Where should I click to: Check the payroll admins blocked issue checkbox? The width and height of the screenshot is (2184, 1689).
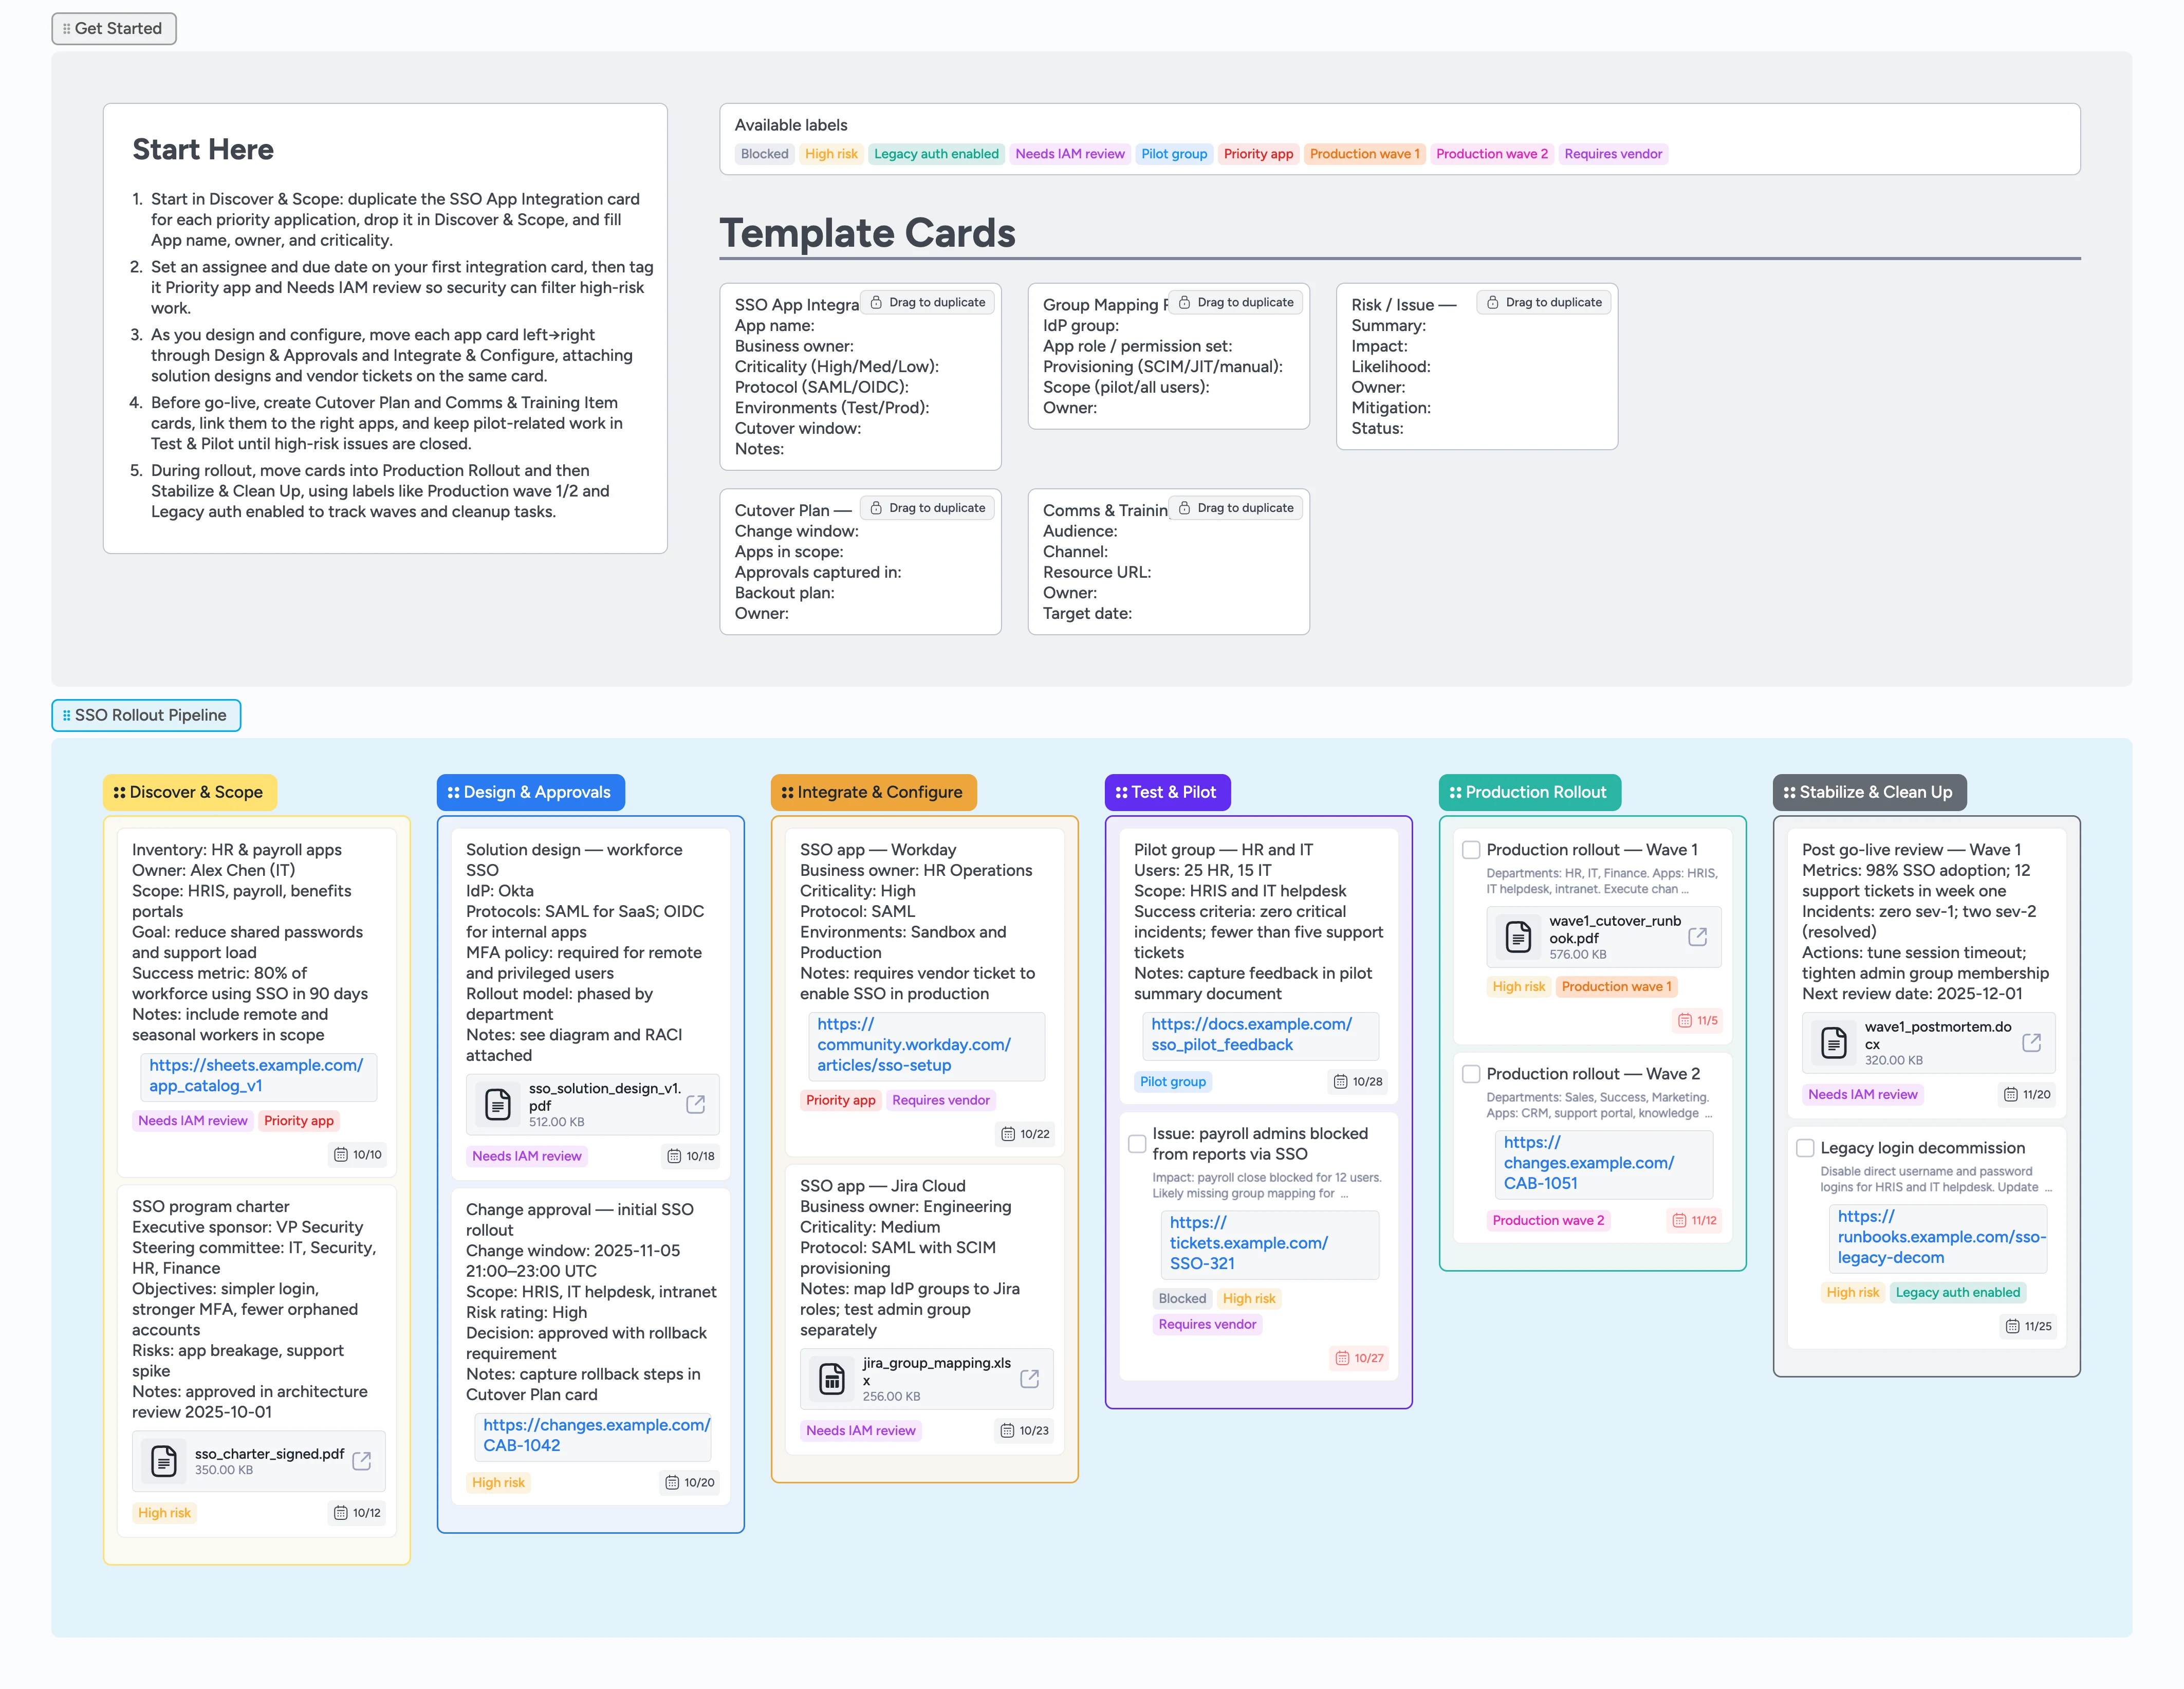click(1137, 1143)
